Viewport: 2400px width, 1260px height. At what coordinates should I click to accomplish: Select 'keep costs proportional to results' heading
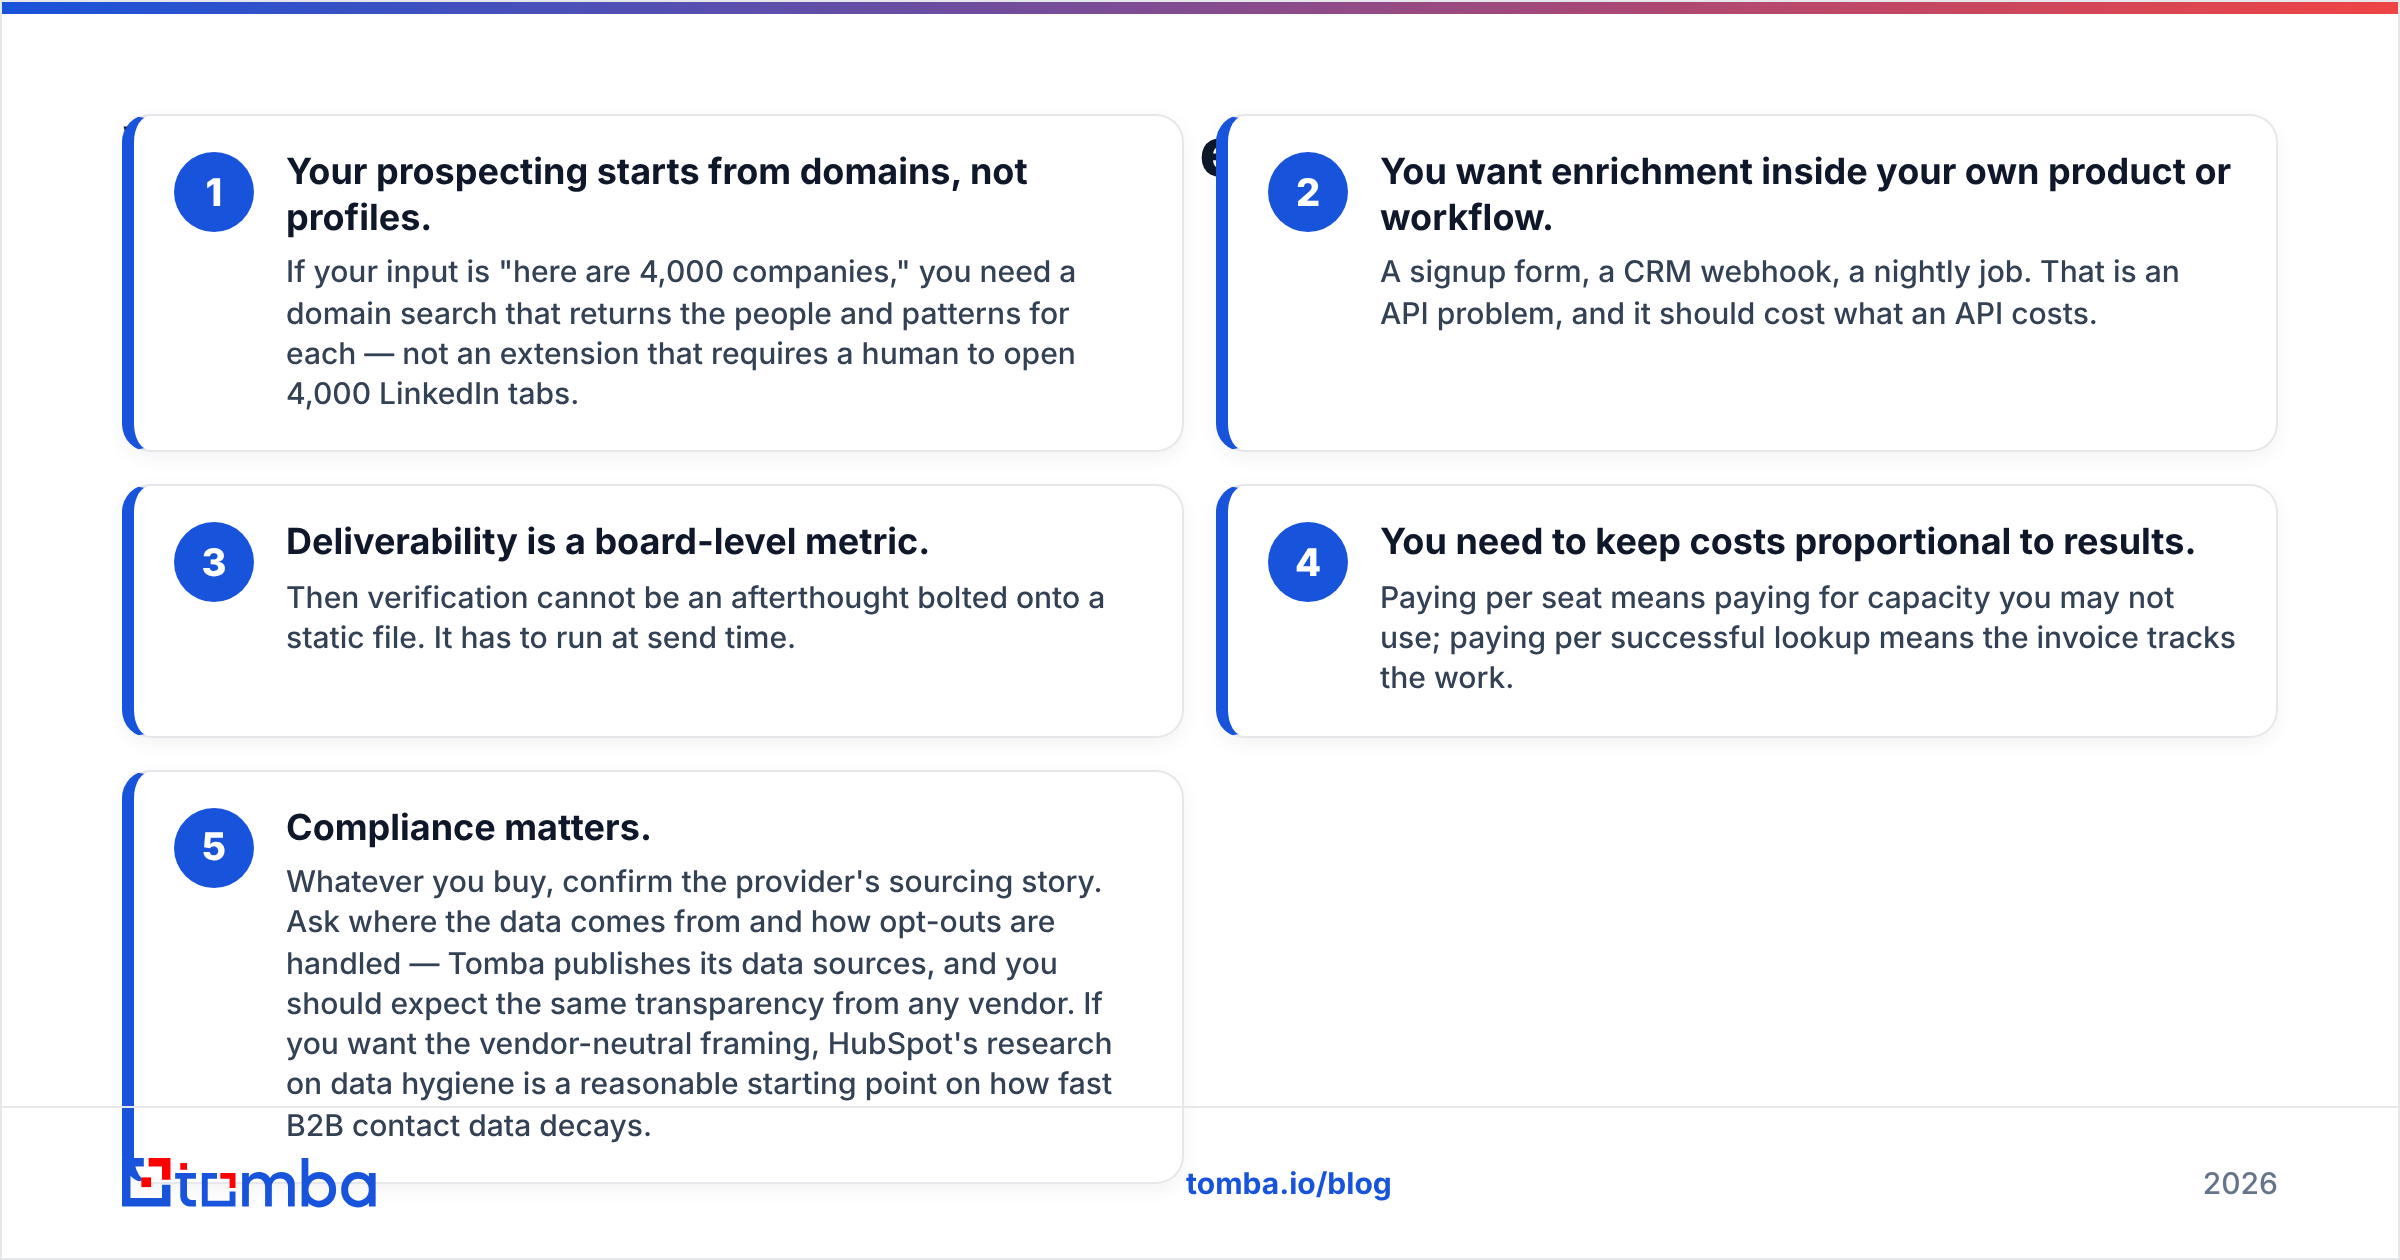pos(1787,541)
